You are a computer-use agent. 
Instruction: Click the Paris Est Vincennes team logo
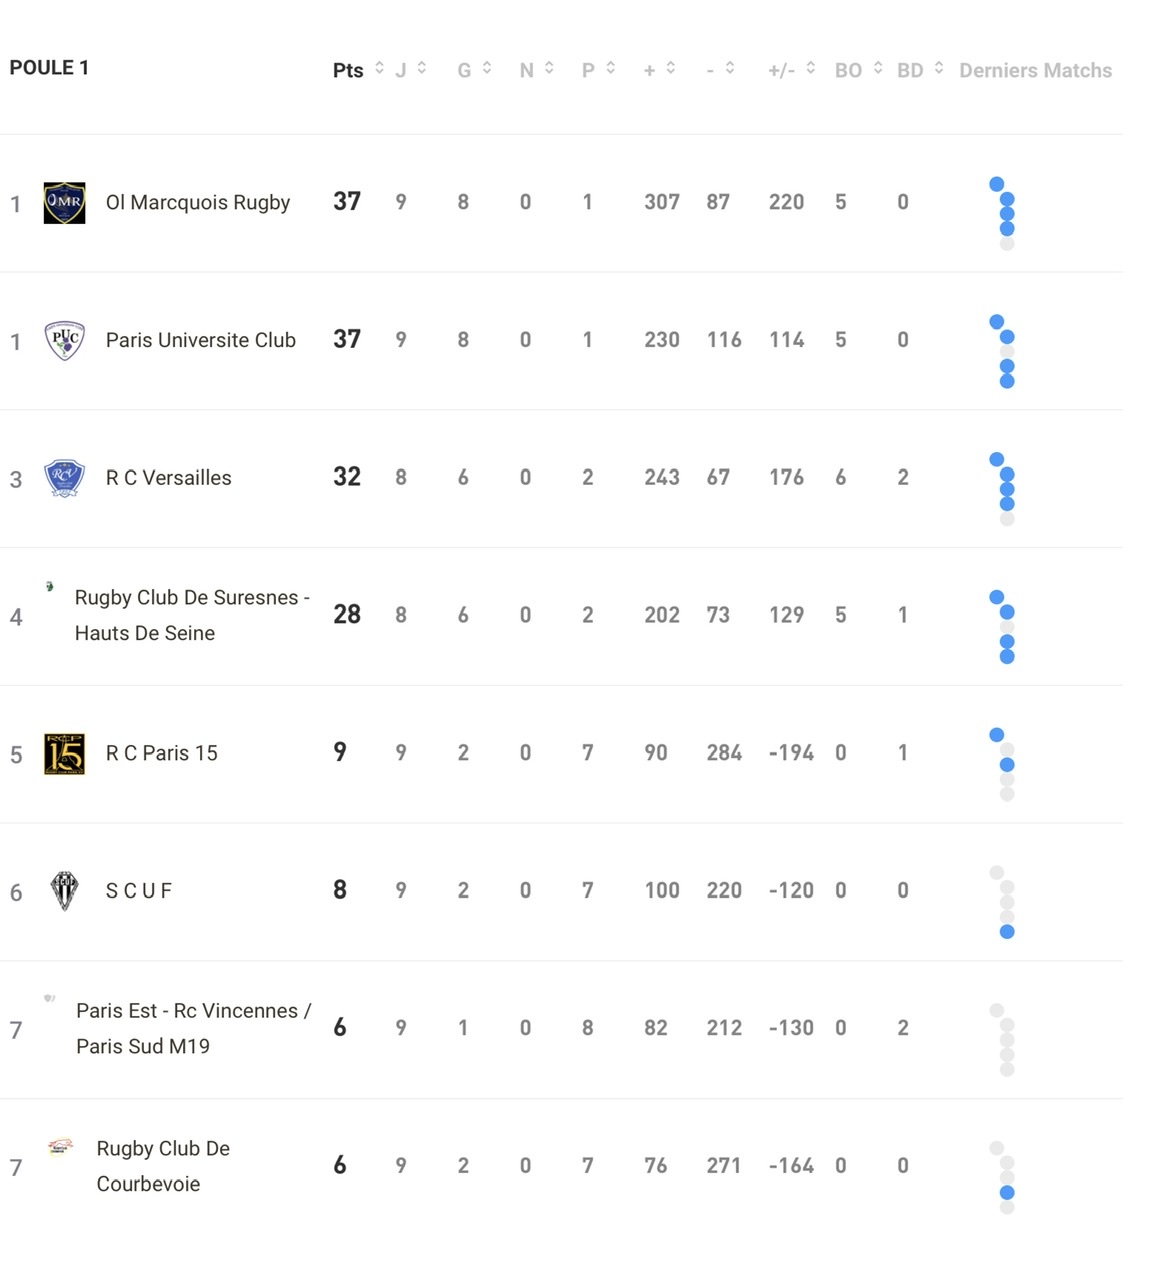pyautogui.click(x=49, y=998)
